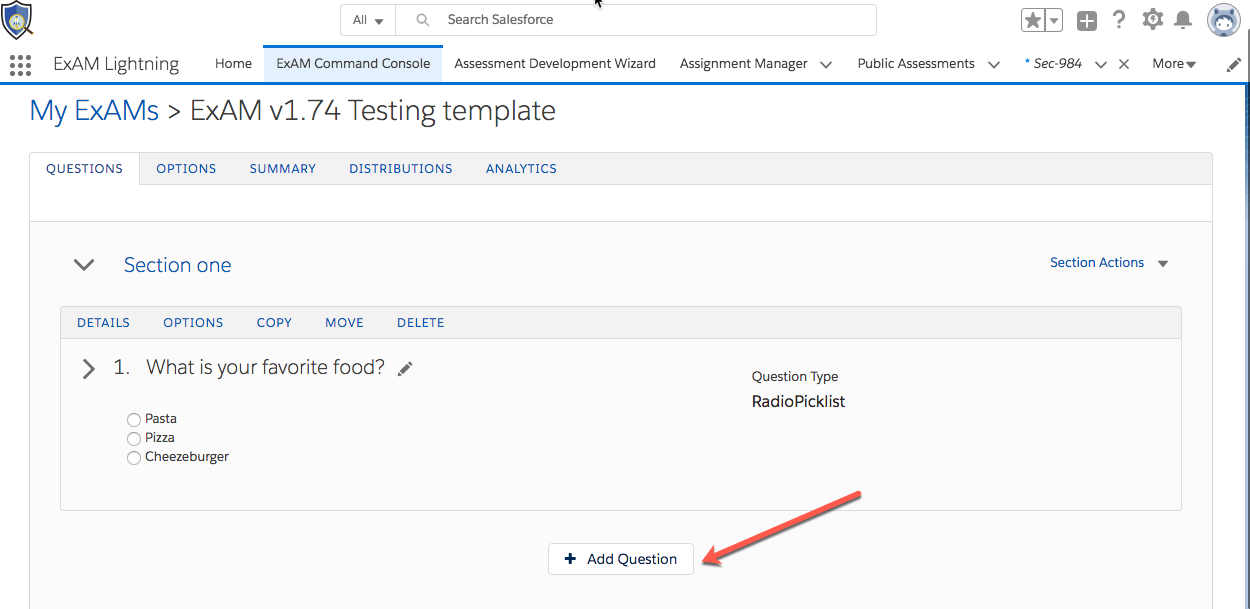Click the question COPY action
Viewport: 1250px width, 609px height.
point(274,323)
